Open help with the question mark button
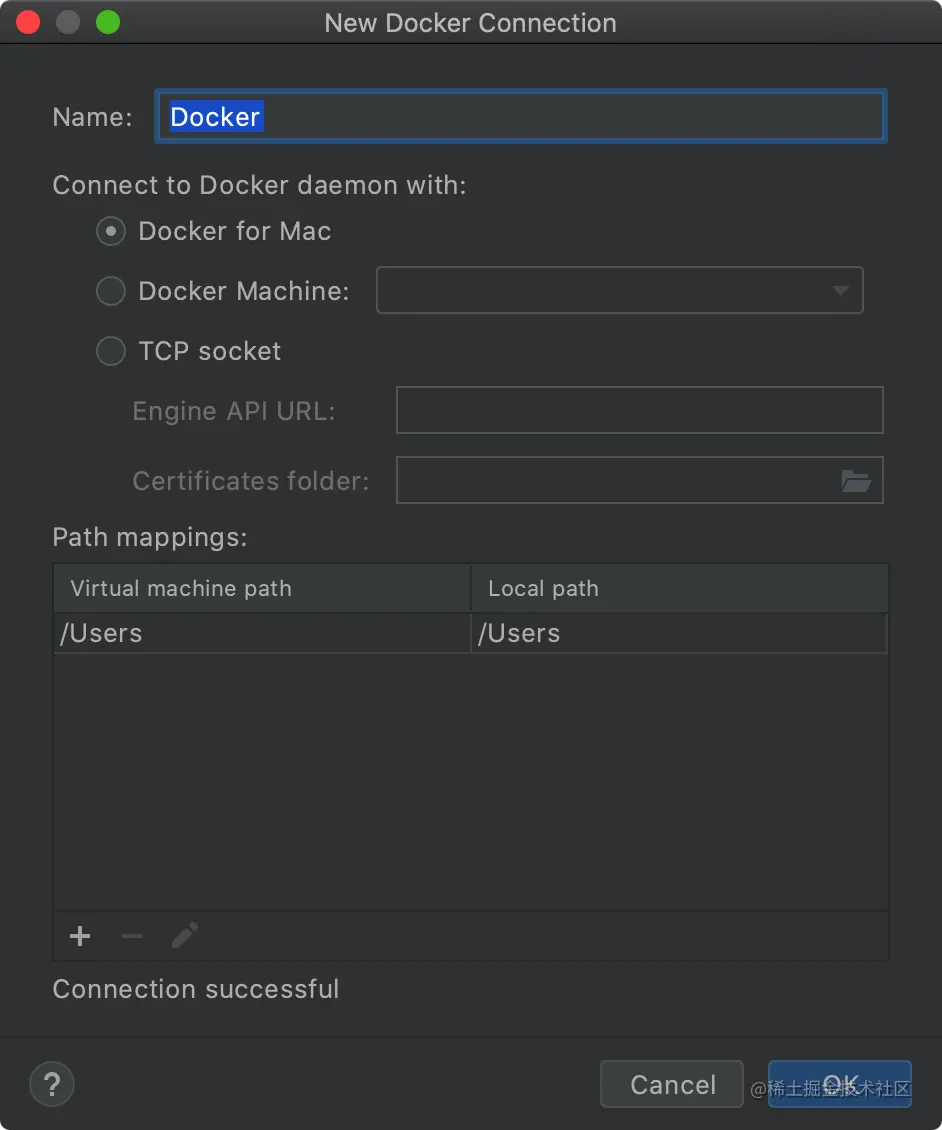This screenshot has height=1130, width=942. [x=52, y=1084]
